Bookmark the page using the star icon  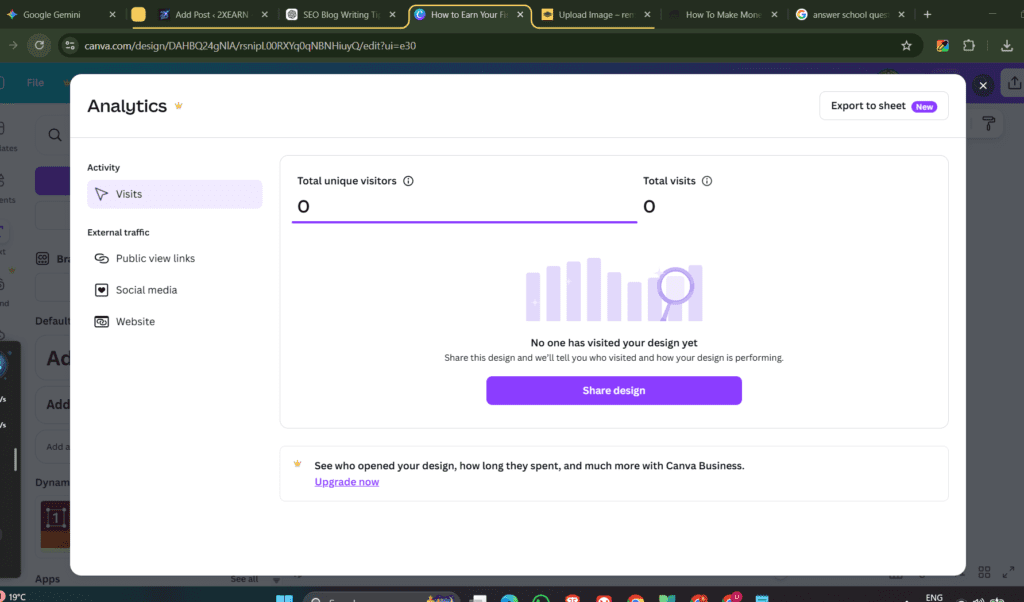coord(906,45)
